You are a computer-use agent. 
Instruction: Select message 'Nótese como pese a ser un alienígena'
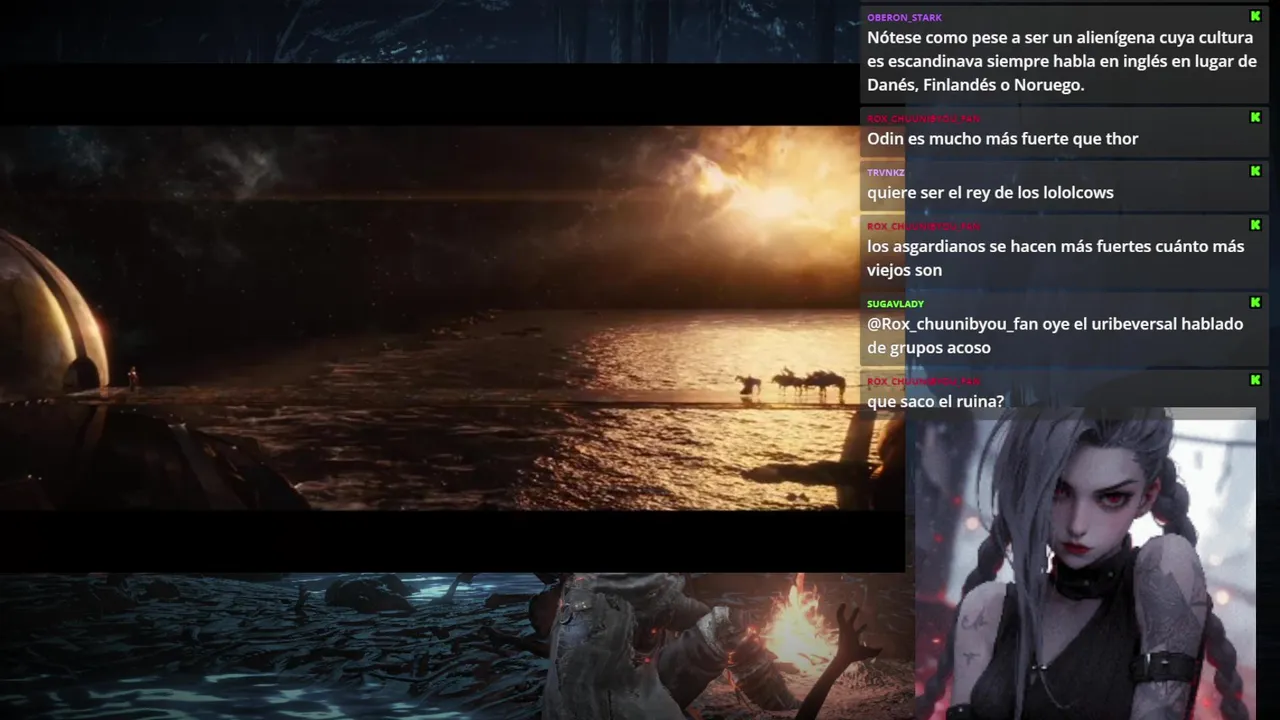point(1061,61)
